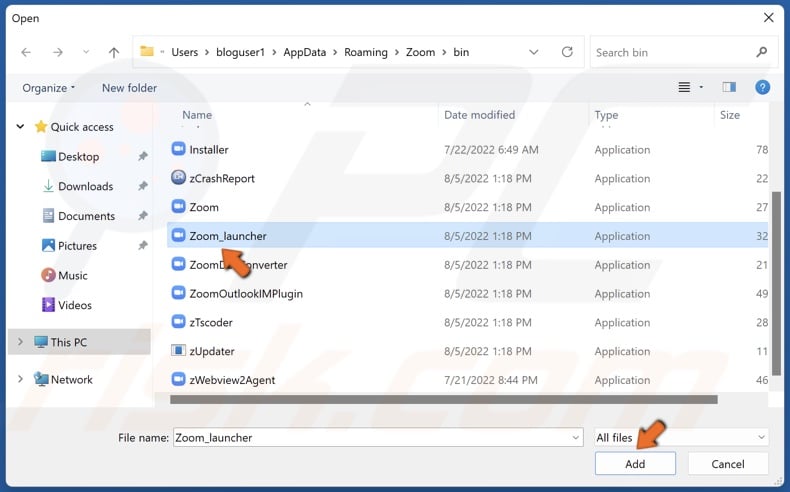Viewport: 790px width, 492px height.
Task: Click the Add button
Action: (x=635, y=464)
